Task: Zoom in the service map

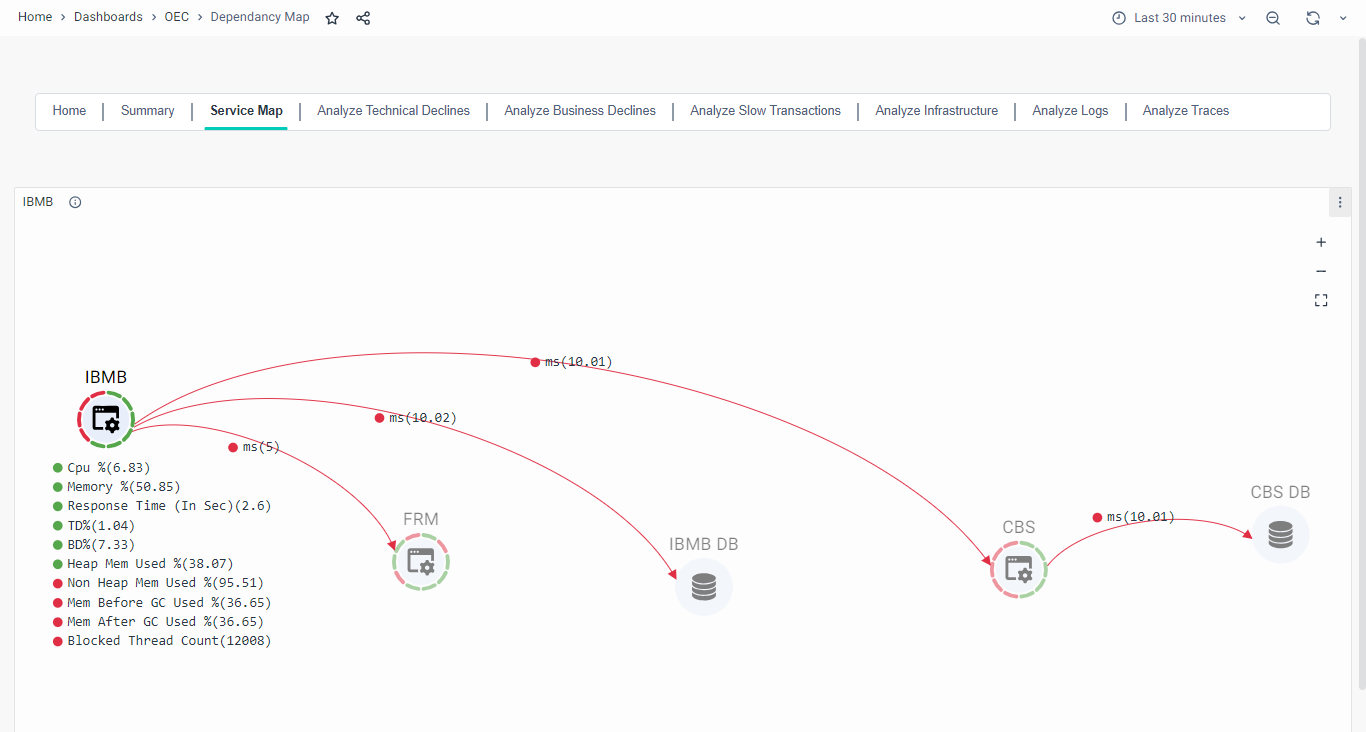Action: [x=1321, y=242]
